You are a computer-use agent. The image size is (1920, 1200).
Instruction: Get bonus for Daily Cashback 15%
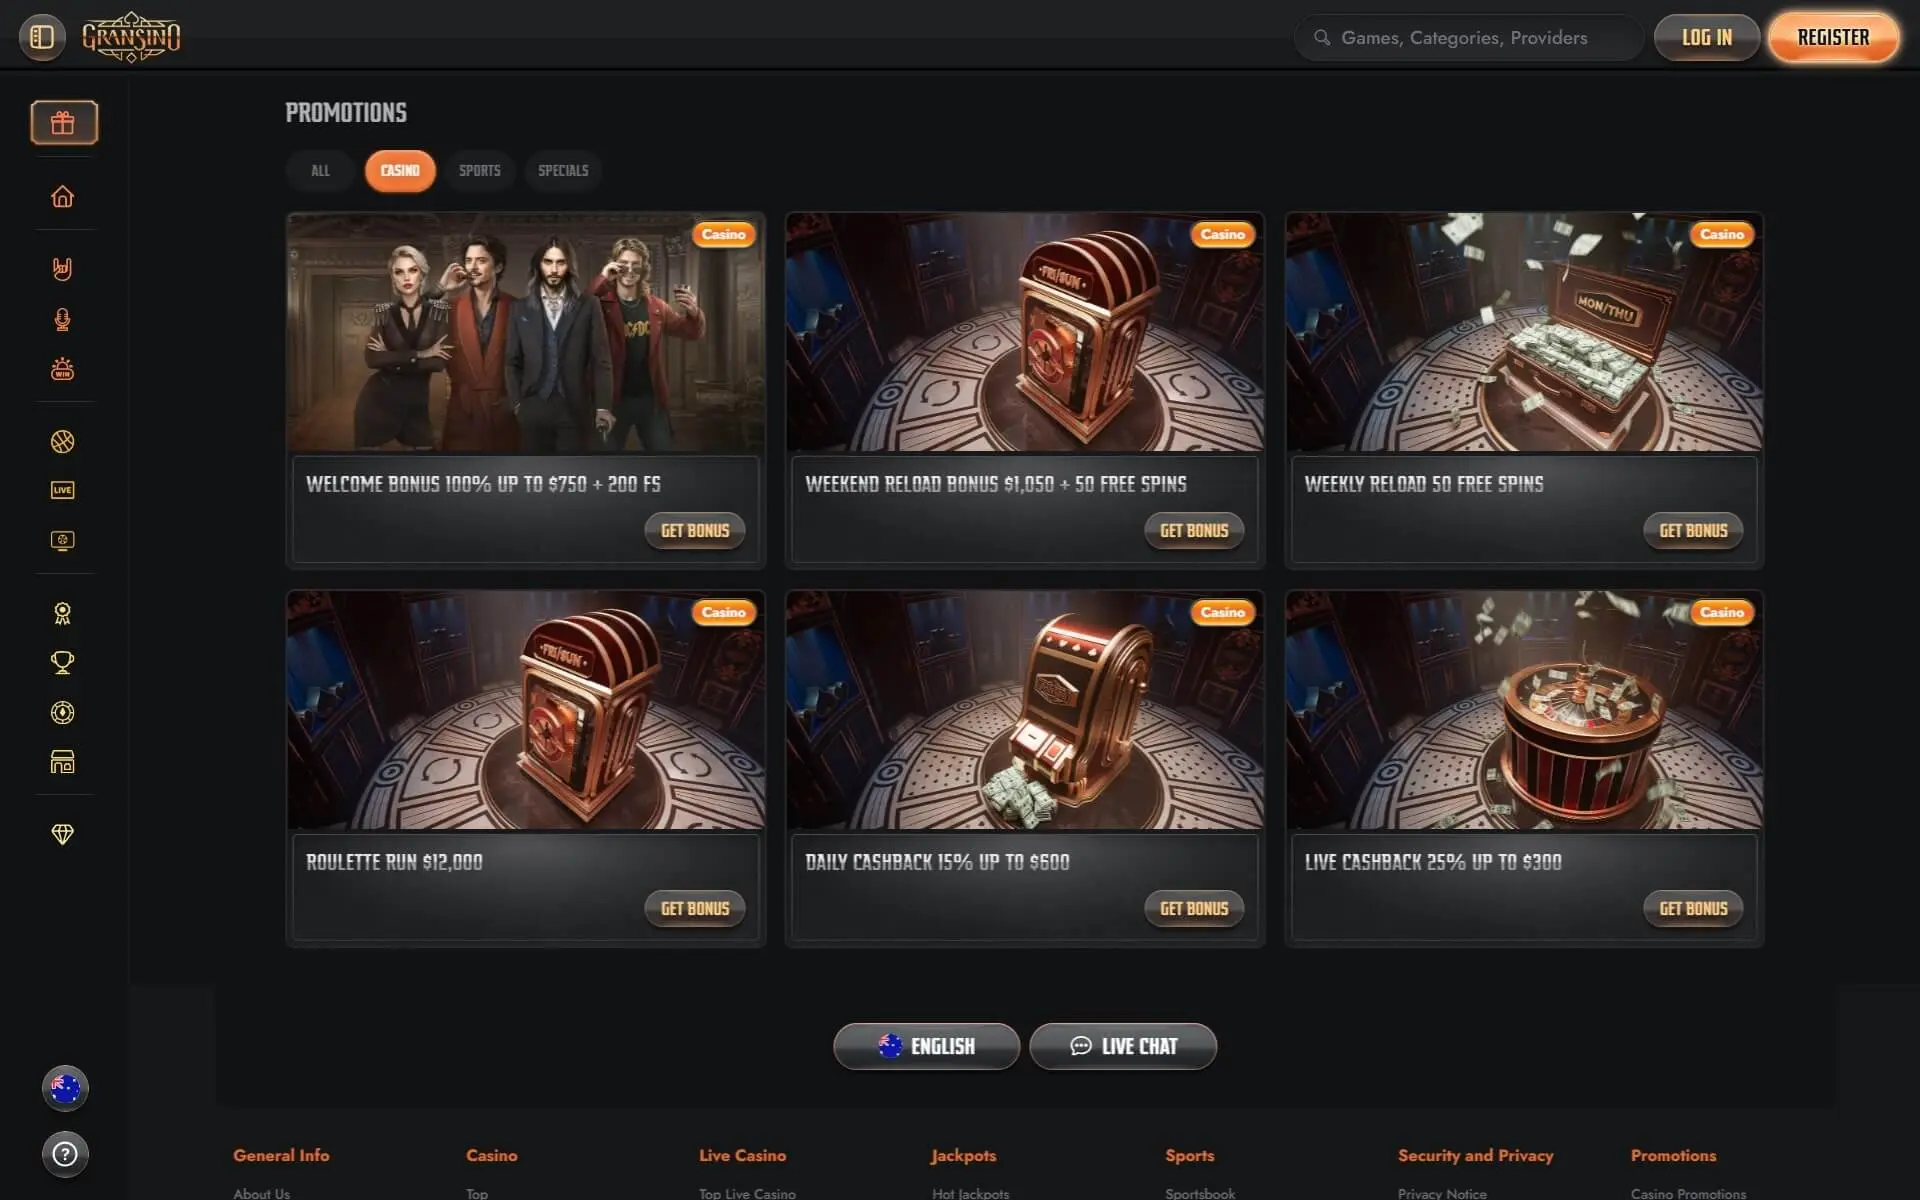pos(1193,909)
